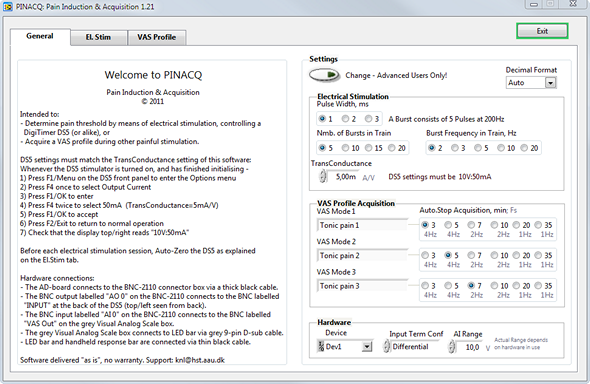This screenshot has height=384, width=590.
Task: Open the Decimal Format dropdown
Action: tap(550, 83)
